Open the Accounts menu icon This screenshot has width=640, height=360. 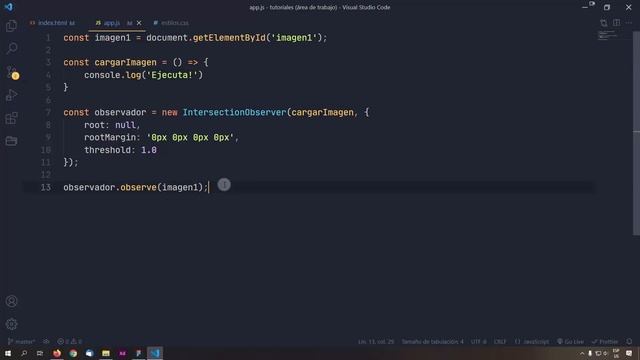[11, 301]
